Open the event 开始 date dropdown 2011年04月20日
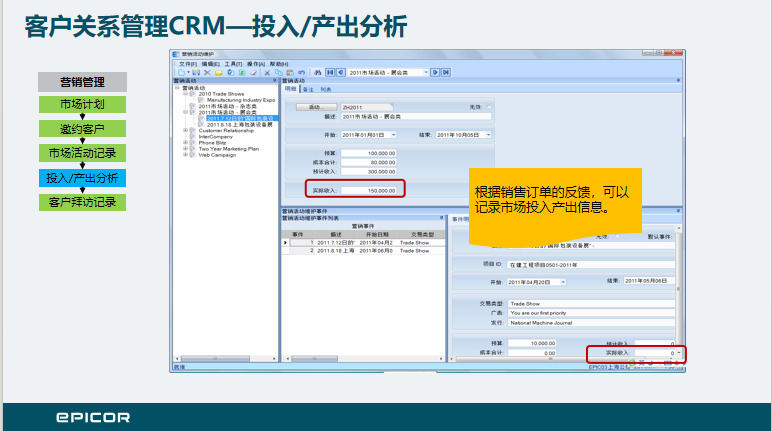 pyautogui.click(x=563, y=282)
